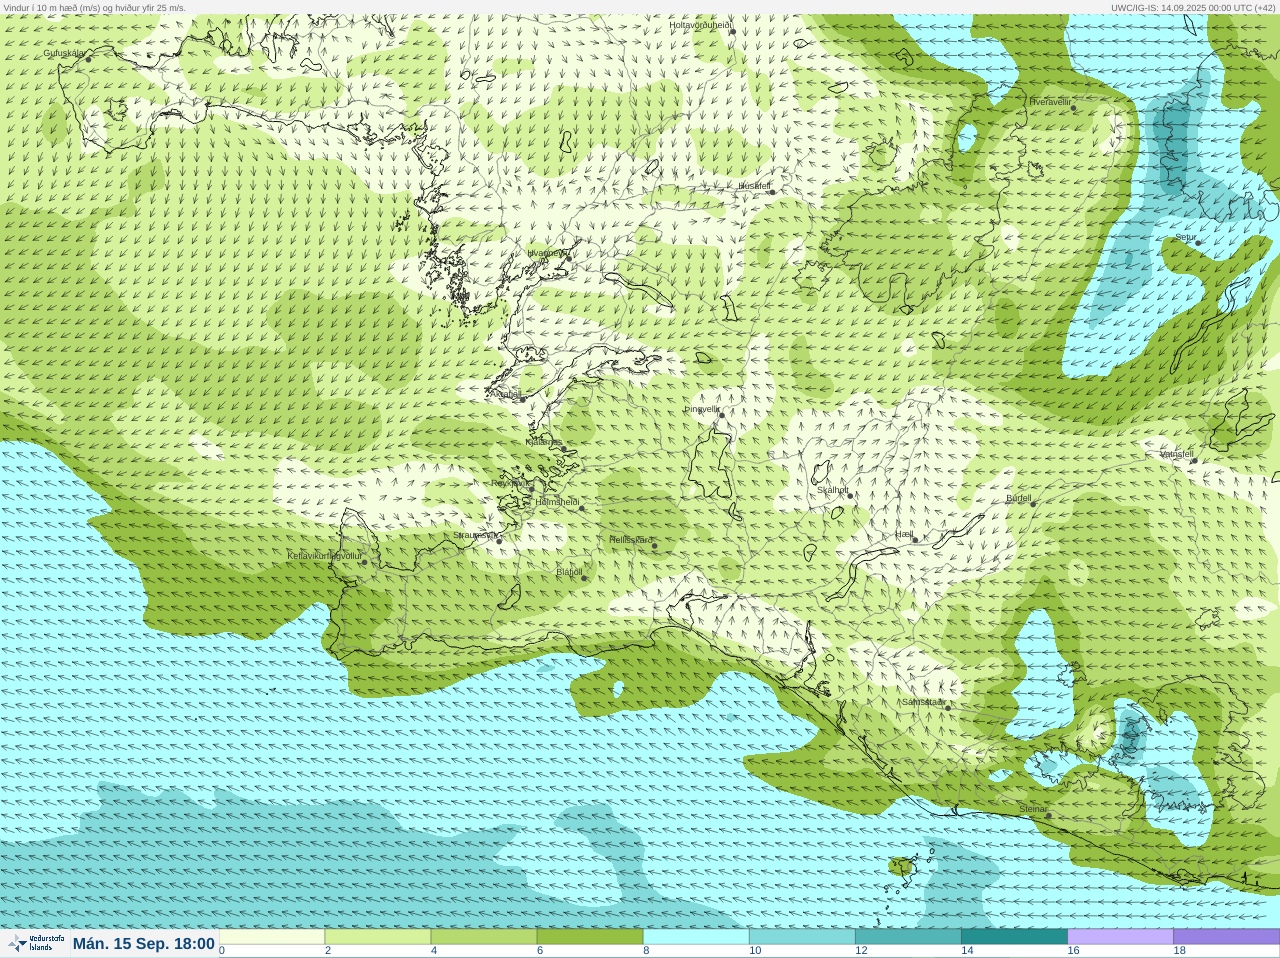Screen dimensions: 1280x958
Task: Click the Skálholt station marker
Action: coord(851,495)
